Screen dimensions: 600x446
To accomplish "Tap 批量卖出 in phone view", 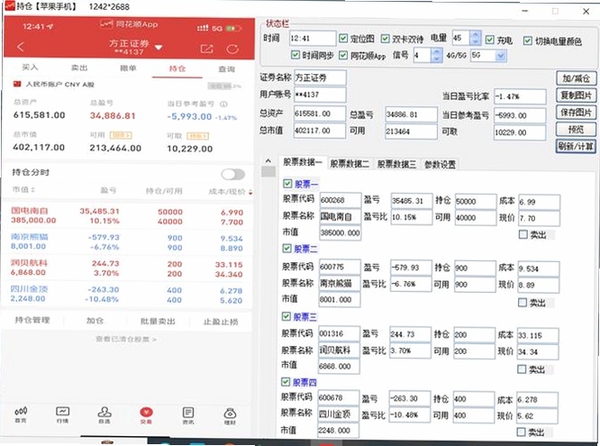I will tap(158, 321).
